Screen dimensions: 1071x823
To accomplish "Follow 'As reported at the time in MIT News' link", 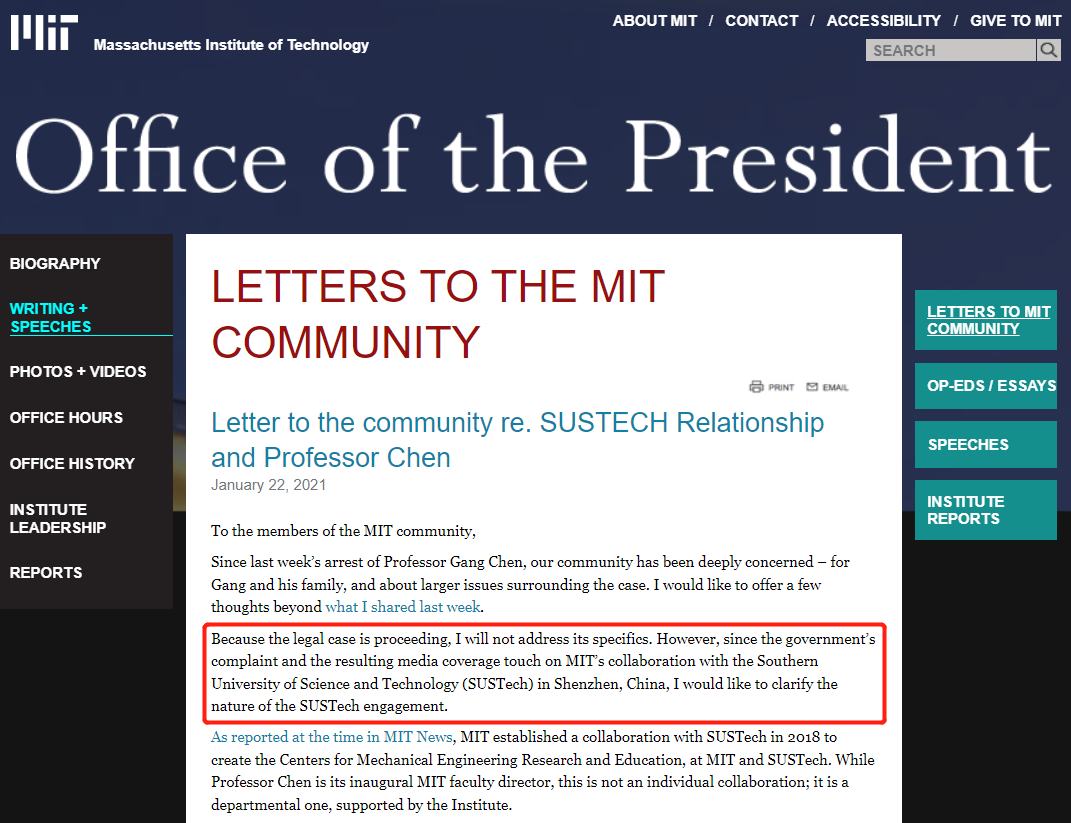I will click(331, 737).
